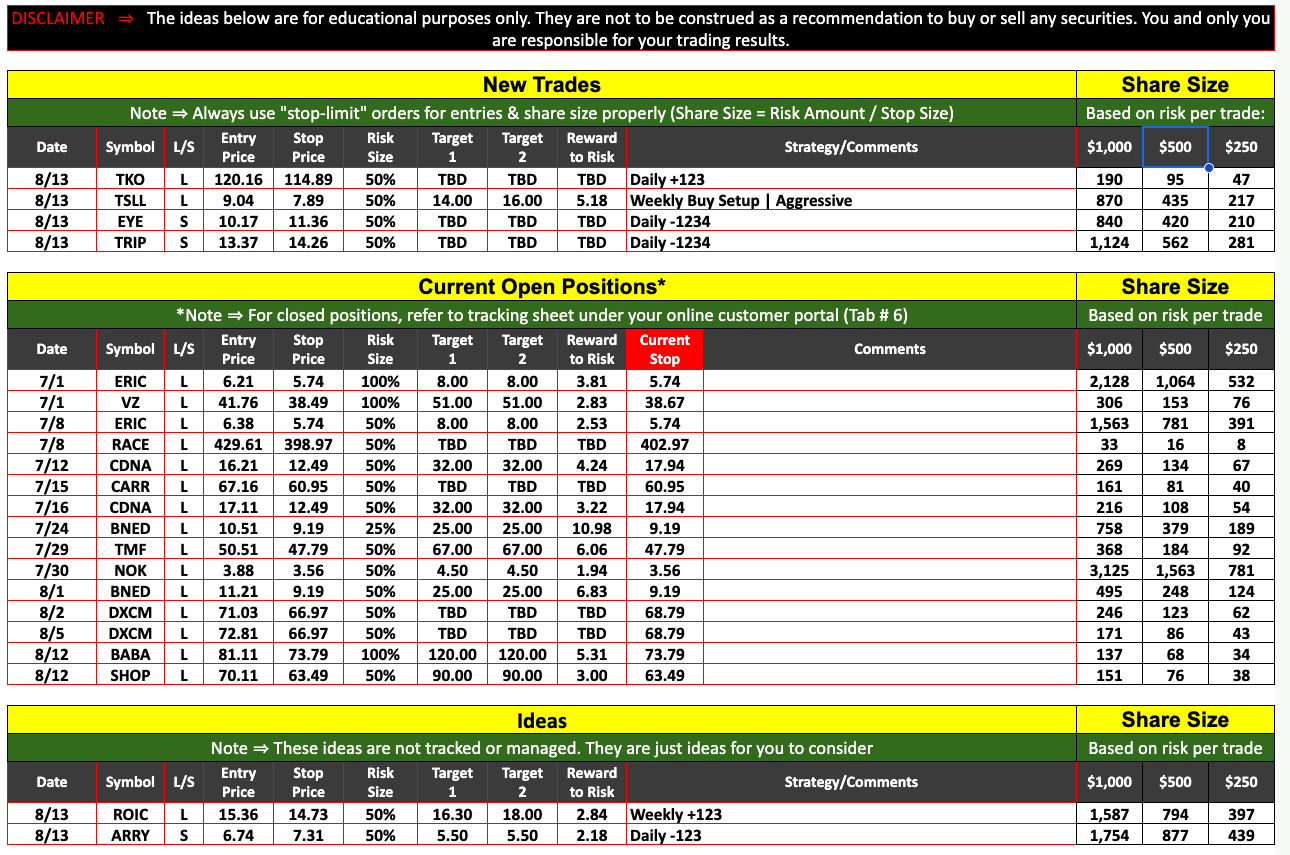Click the 3,125 share size cell

click(1109, 570)
